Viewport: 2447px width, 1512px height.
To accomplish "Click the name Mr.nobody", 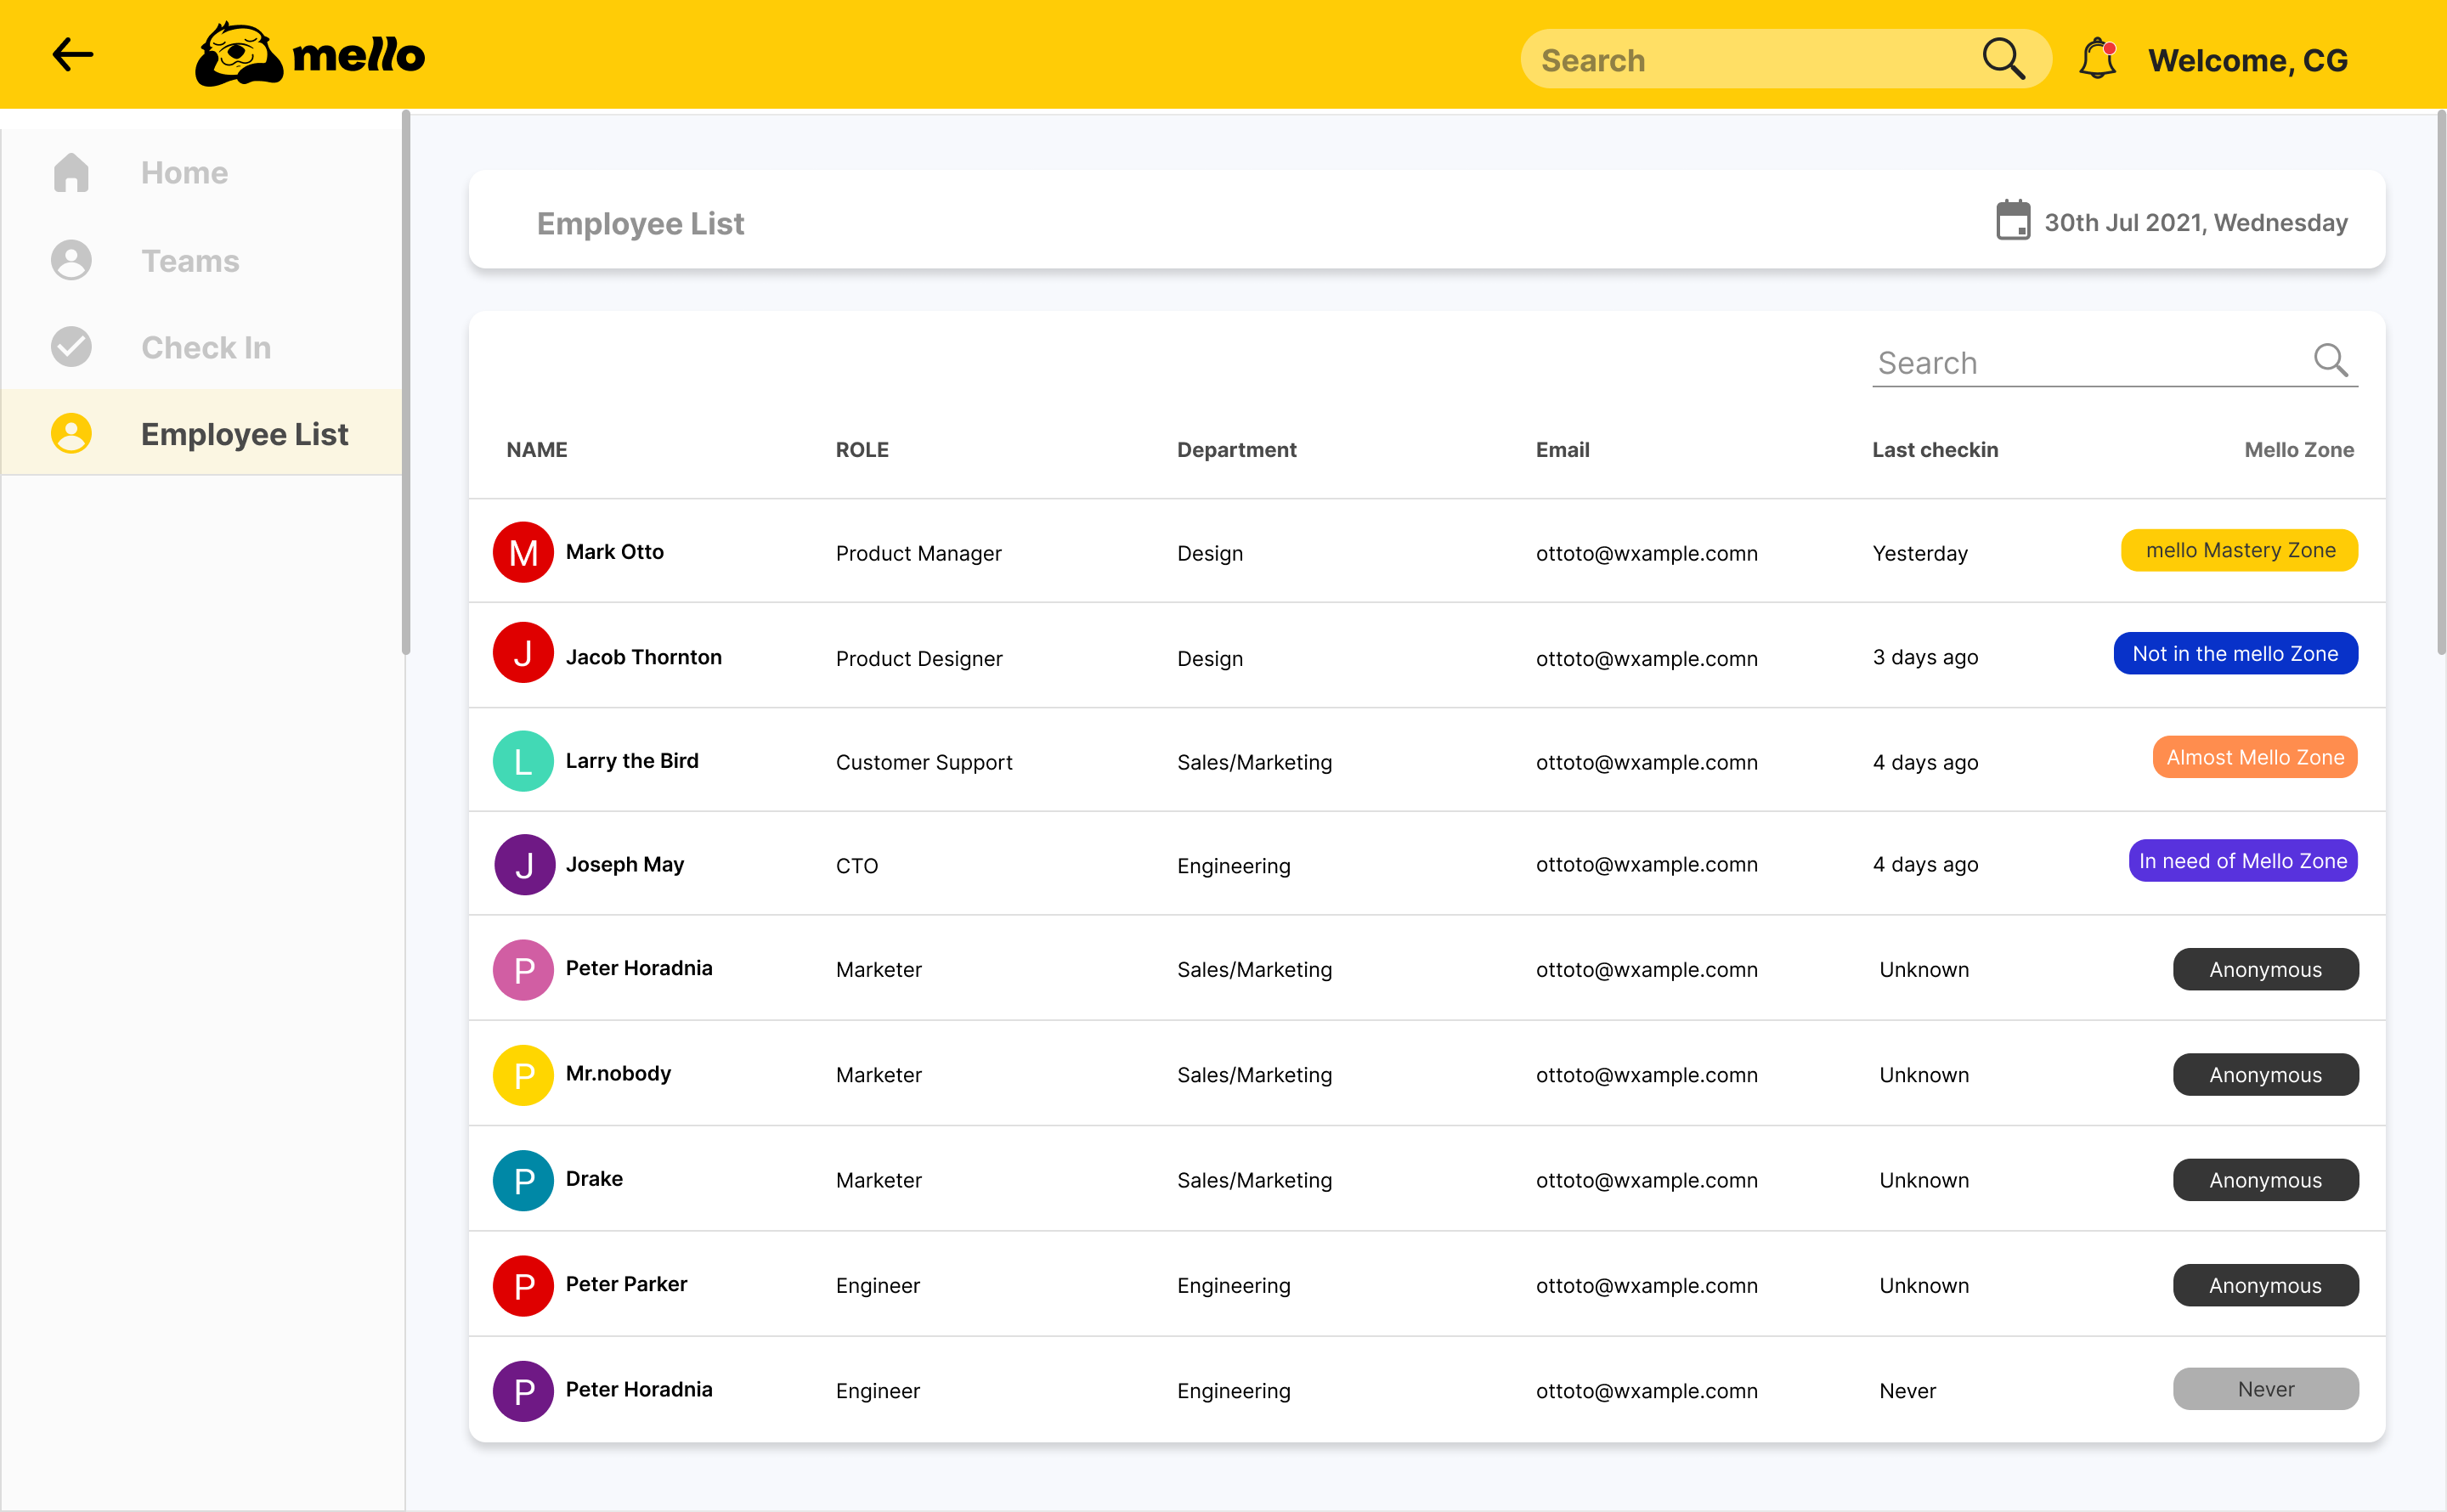I will pyautogui.click(x=618, y=1074).
